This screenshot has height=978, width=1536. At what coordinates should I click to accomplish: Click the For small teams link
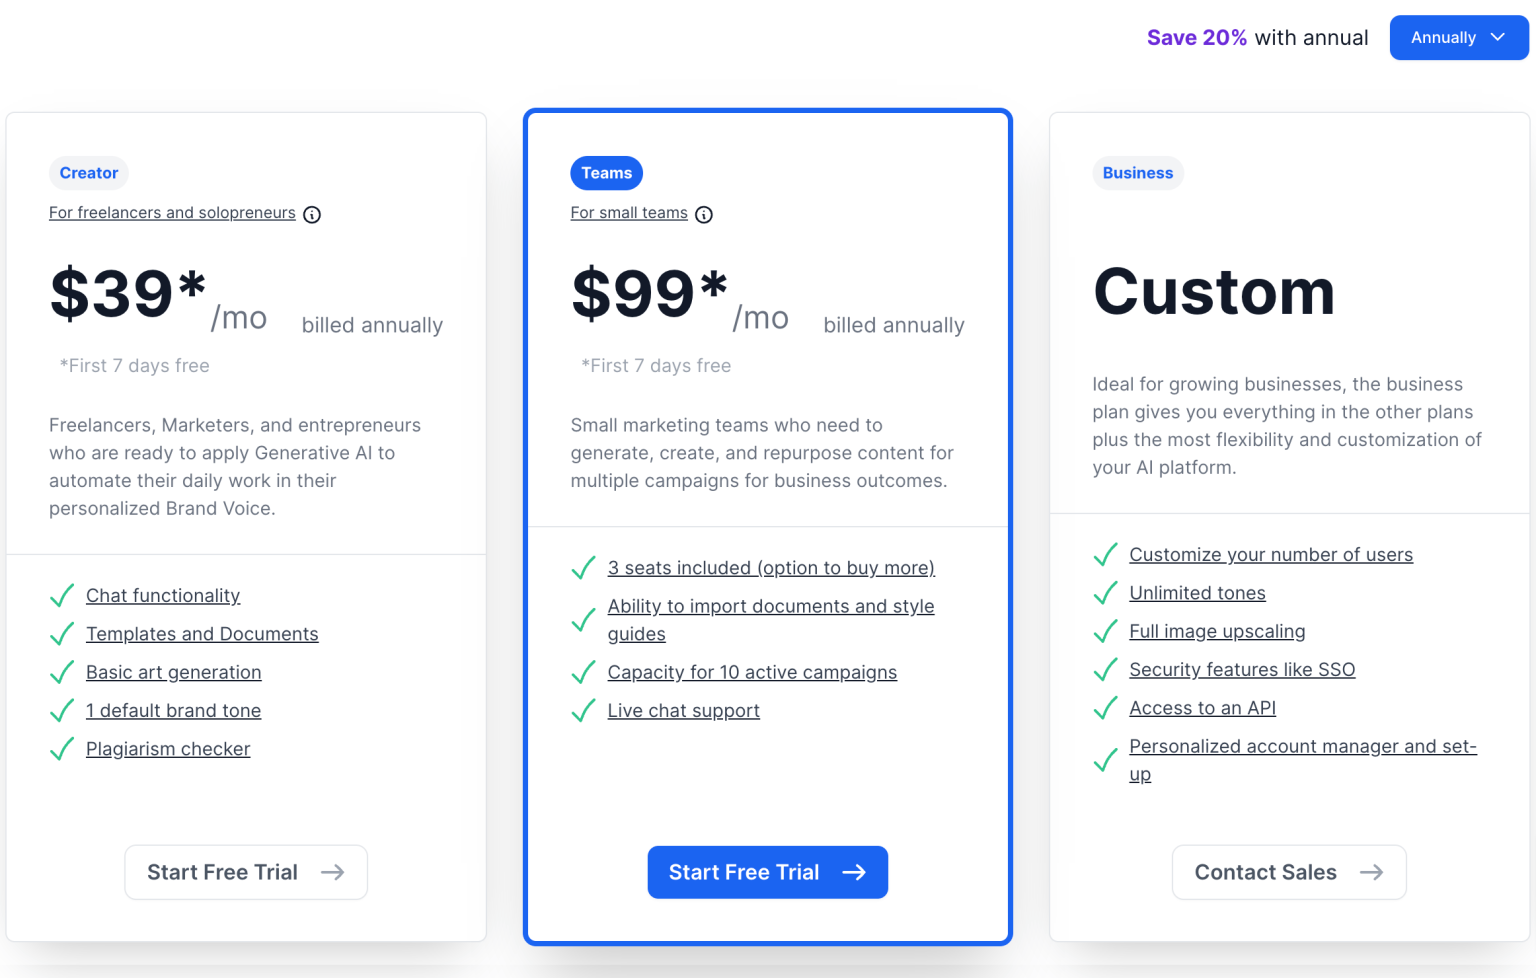pyautogui.click(x=629, y=213)
